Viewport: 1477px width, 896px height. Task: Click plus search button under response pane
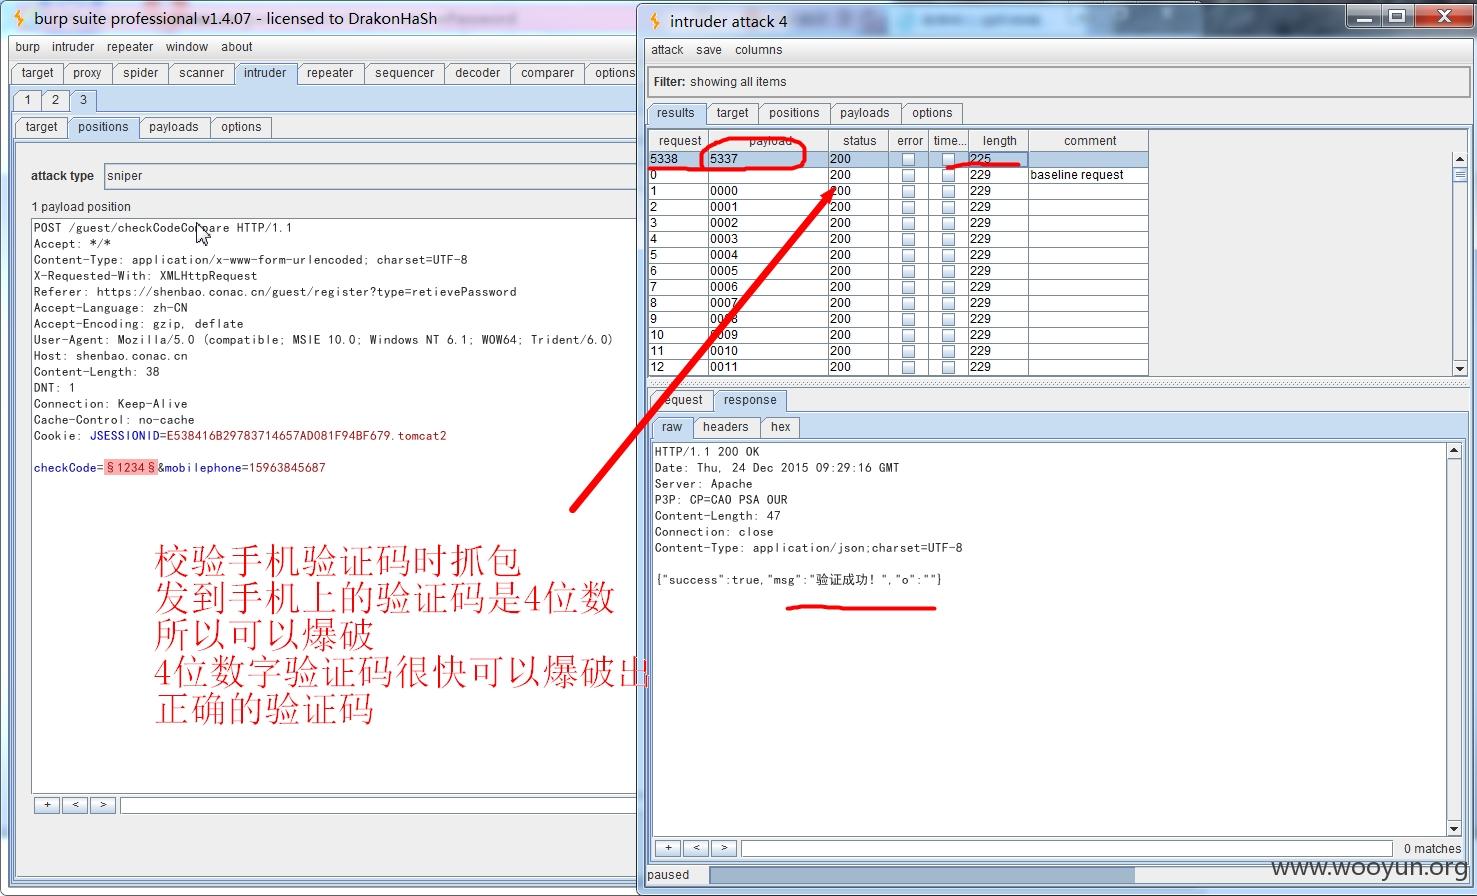[x=668, y=848]
